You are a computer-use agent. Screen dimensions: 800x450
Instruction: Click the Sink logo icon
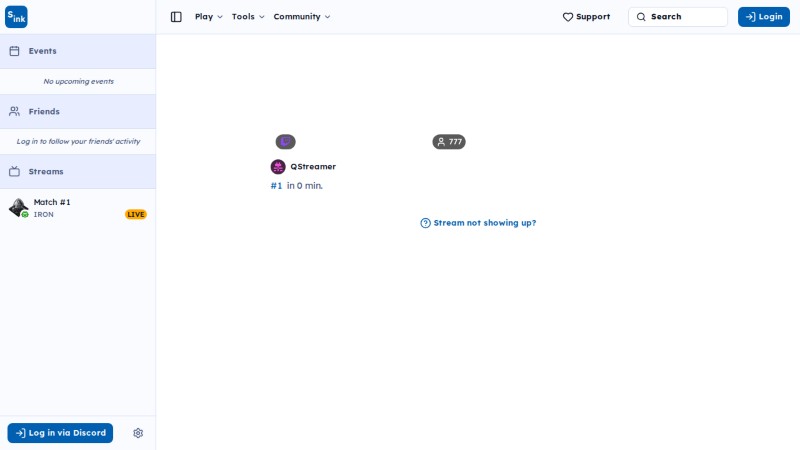click(16, 17)
